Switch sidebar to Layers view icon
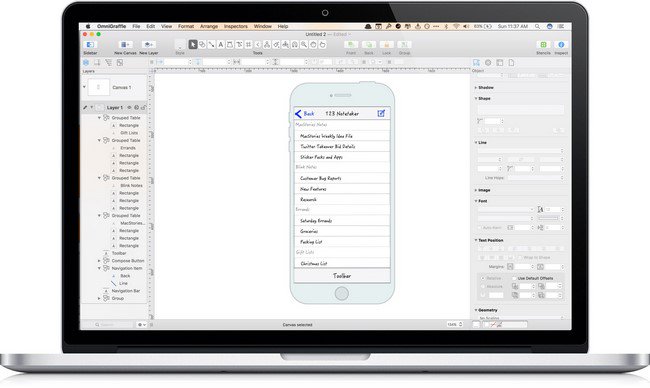 pos(86,63)
